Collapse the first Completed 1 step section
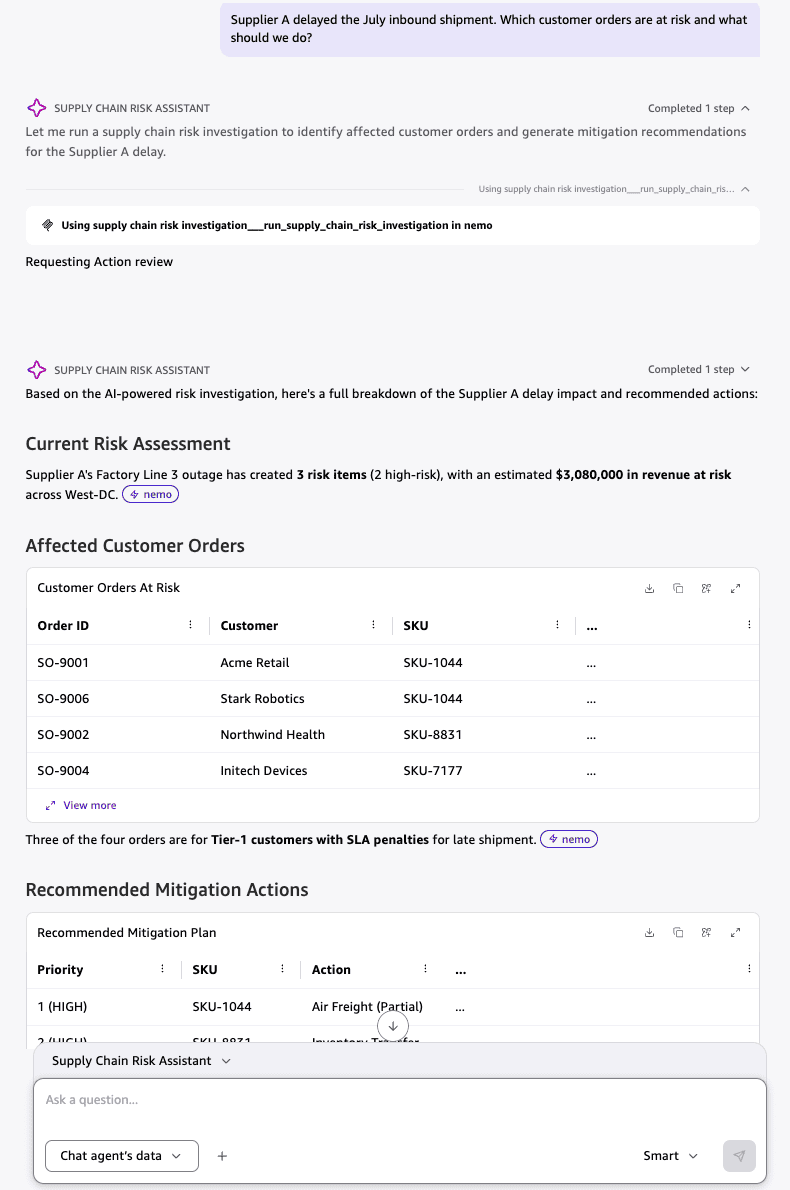This screenshot has height=1190, width=790. tap(699, 109)
